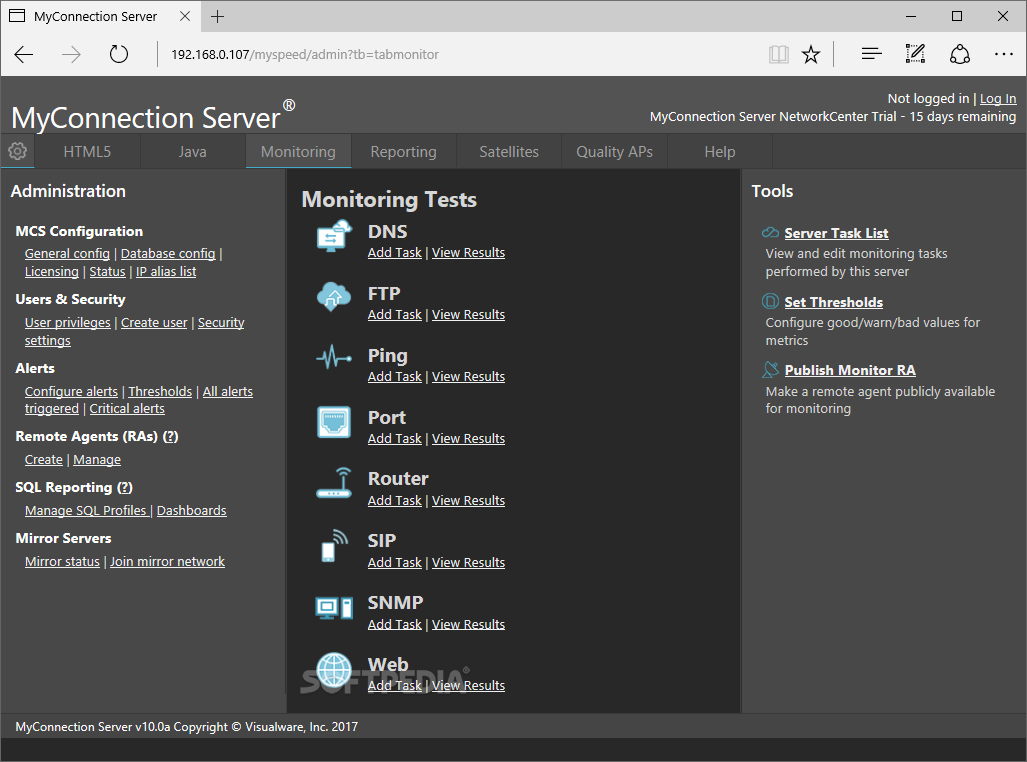
Task: Reload the page with refresh icon
Action: 119,54
